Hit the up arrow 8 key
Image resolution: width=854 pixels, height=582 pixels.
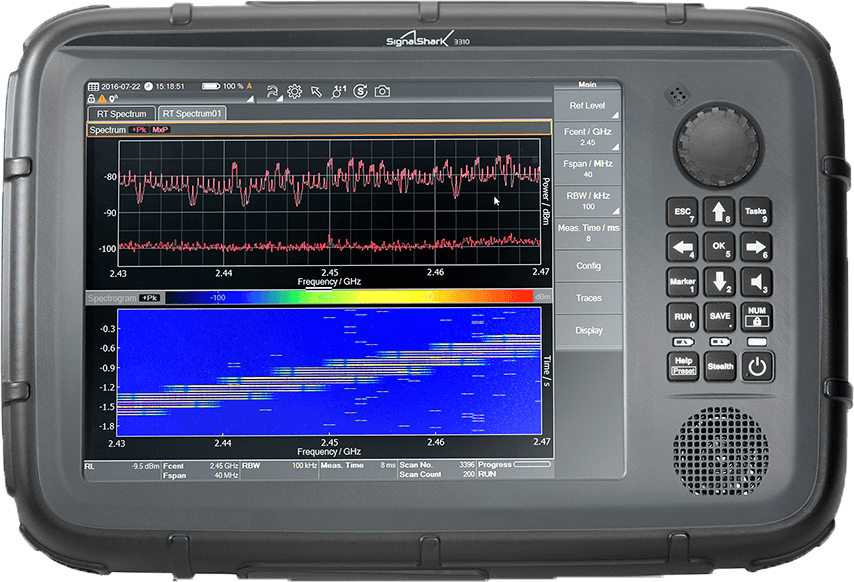[719, 212]
